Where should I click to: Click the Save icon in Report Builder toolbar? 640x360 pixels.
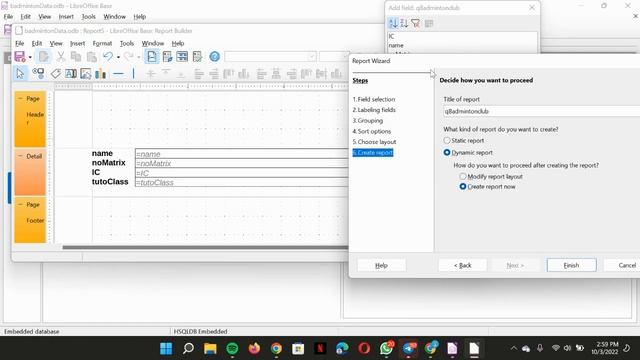coord(20,56)
